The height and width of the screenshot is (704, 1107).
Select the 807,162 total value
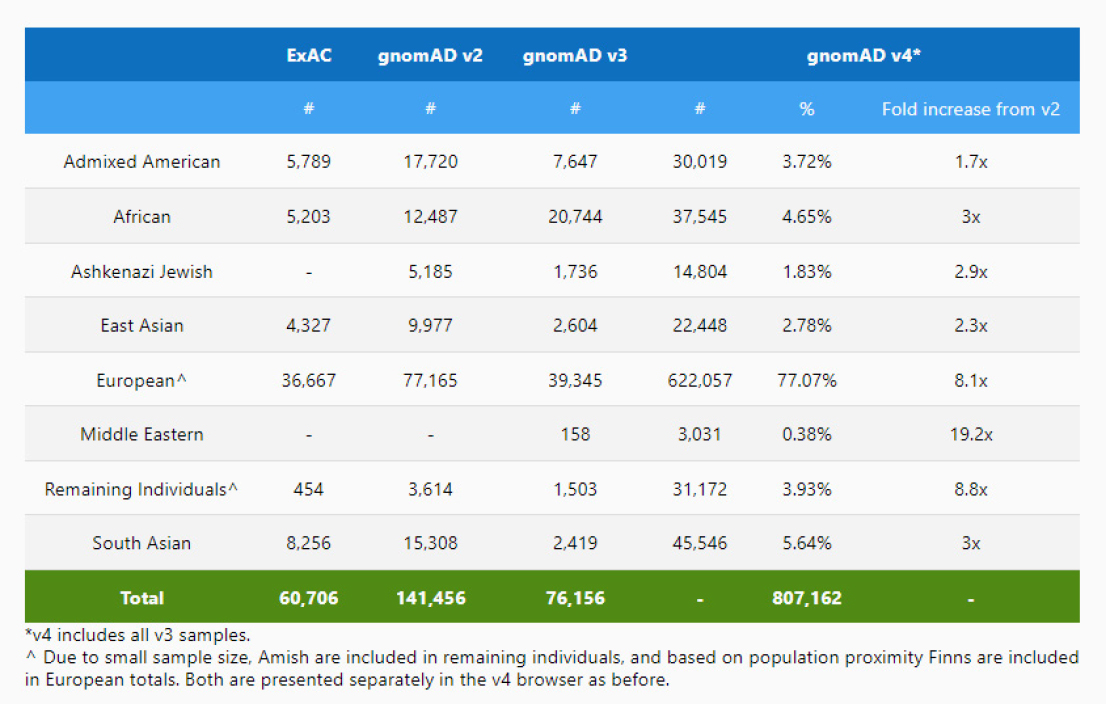tap(806, 598)
